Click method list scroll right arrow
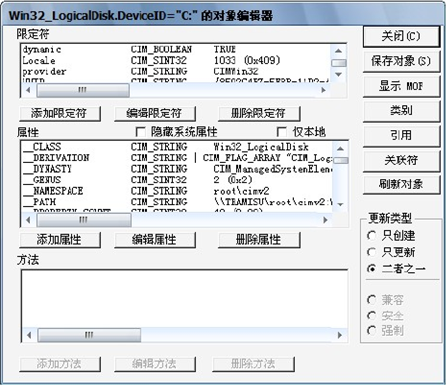The height and width of the screenshot is (385, 446). point(340,335)
